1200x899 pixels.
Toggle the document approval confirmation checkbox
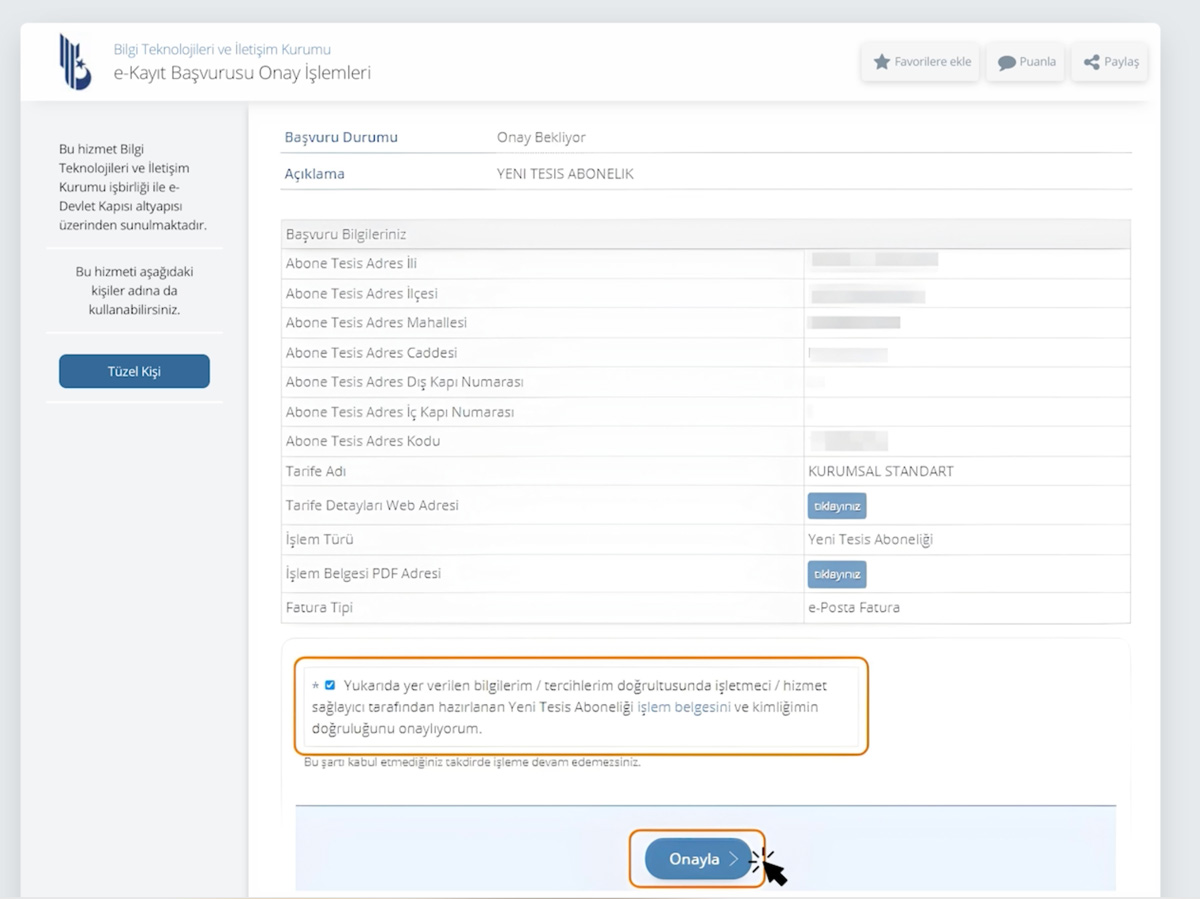click(330, 686)
